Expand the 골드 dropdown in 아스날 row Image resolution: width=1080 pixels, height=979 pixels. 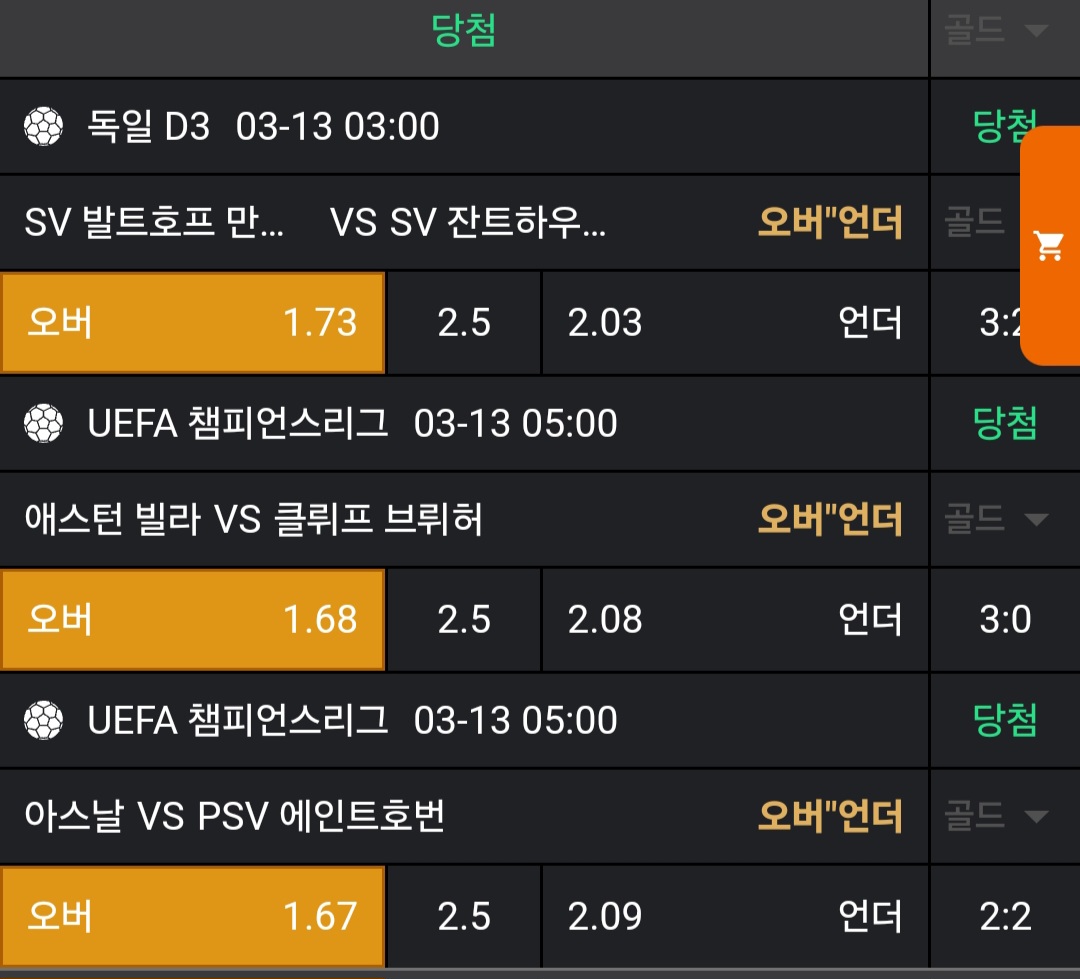tap(996, 817)
